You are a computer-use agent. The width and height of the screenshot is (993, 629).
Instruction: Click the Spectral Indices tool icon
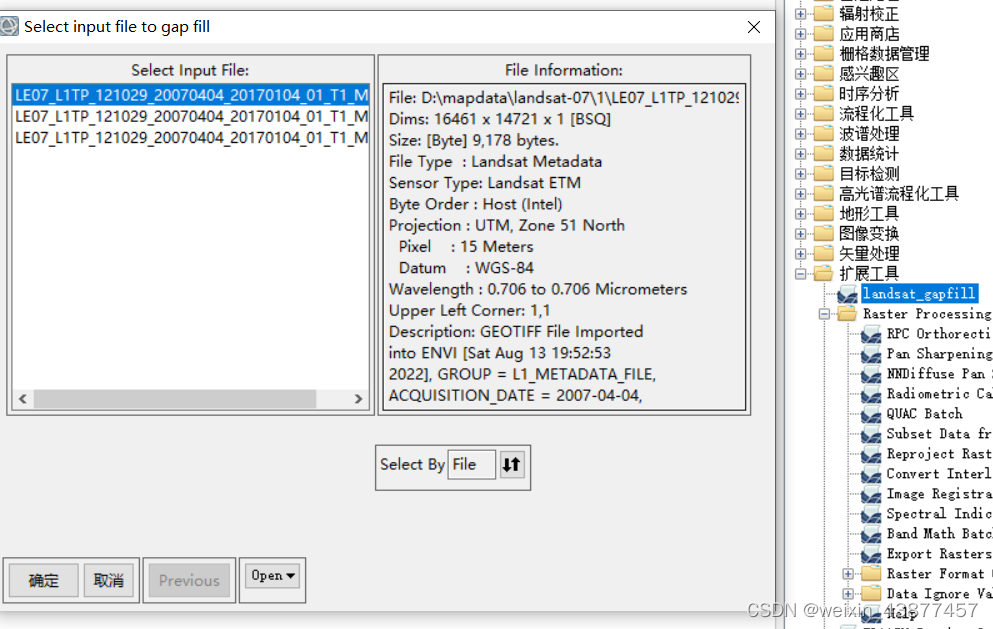(871, 514)
